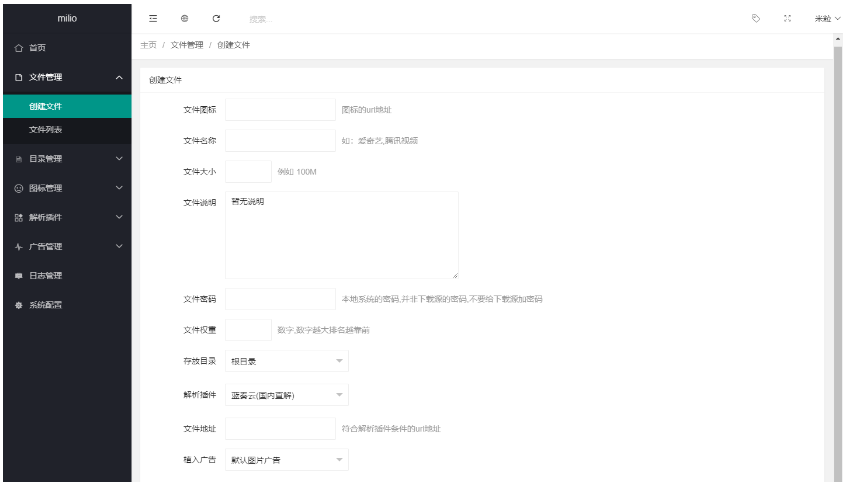Click the 文件密码 input field
The image size is (845, 482).
280,299
